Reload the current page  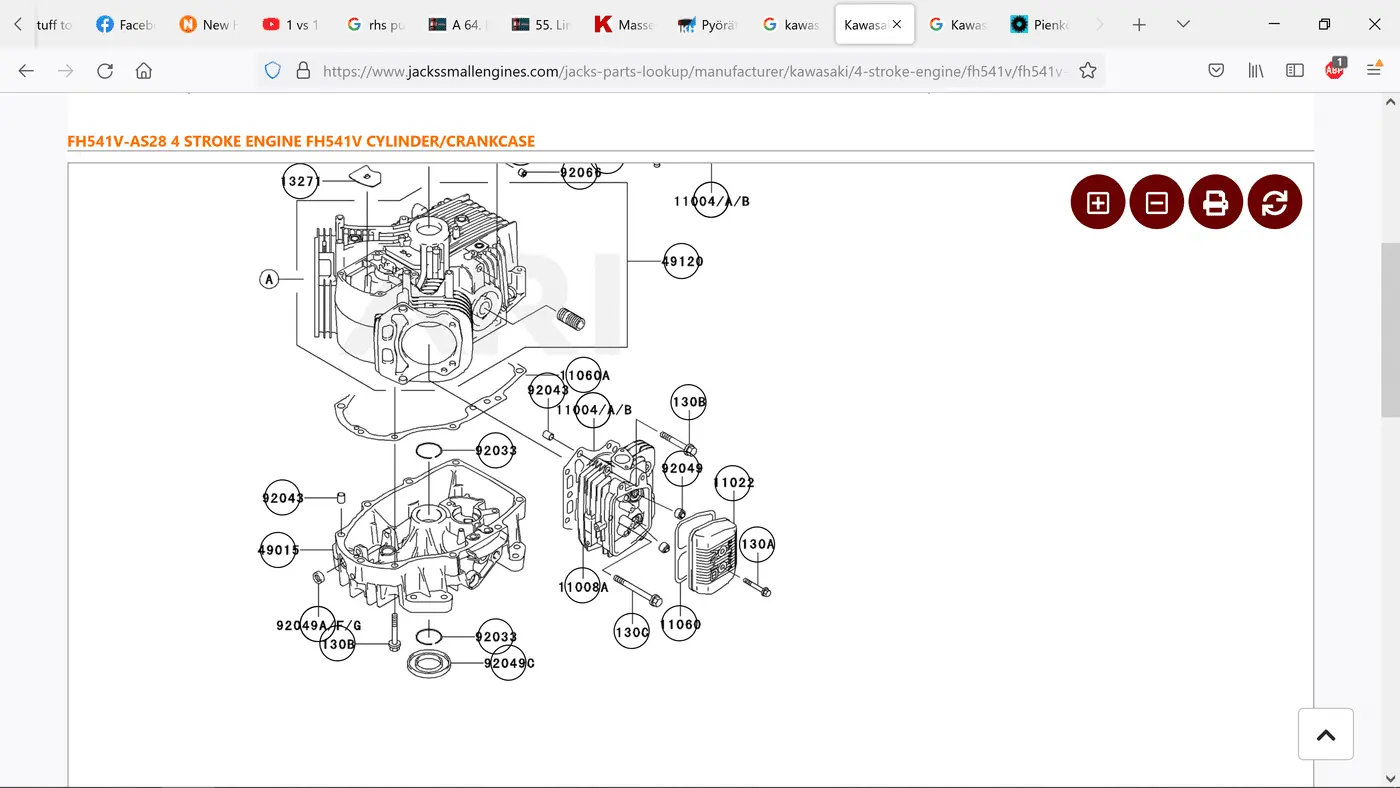pos(105,70)
